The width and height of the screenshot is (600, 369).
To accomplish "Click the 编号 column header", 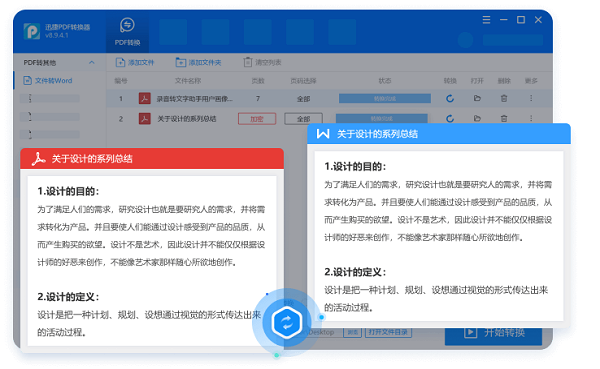I will [121, 81].
